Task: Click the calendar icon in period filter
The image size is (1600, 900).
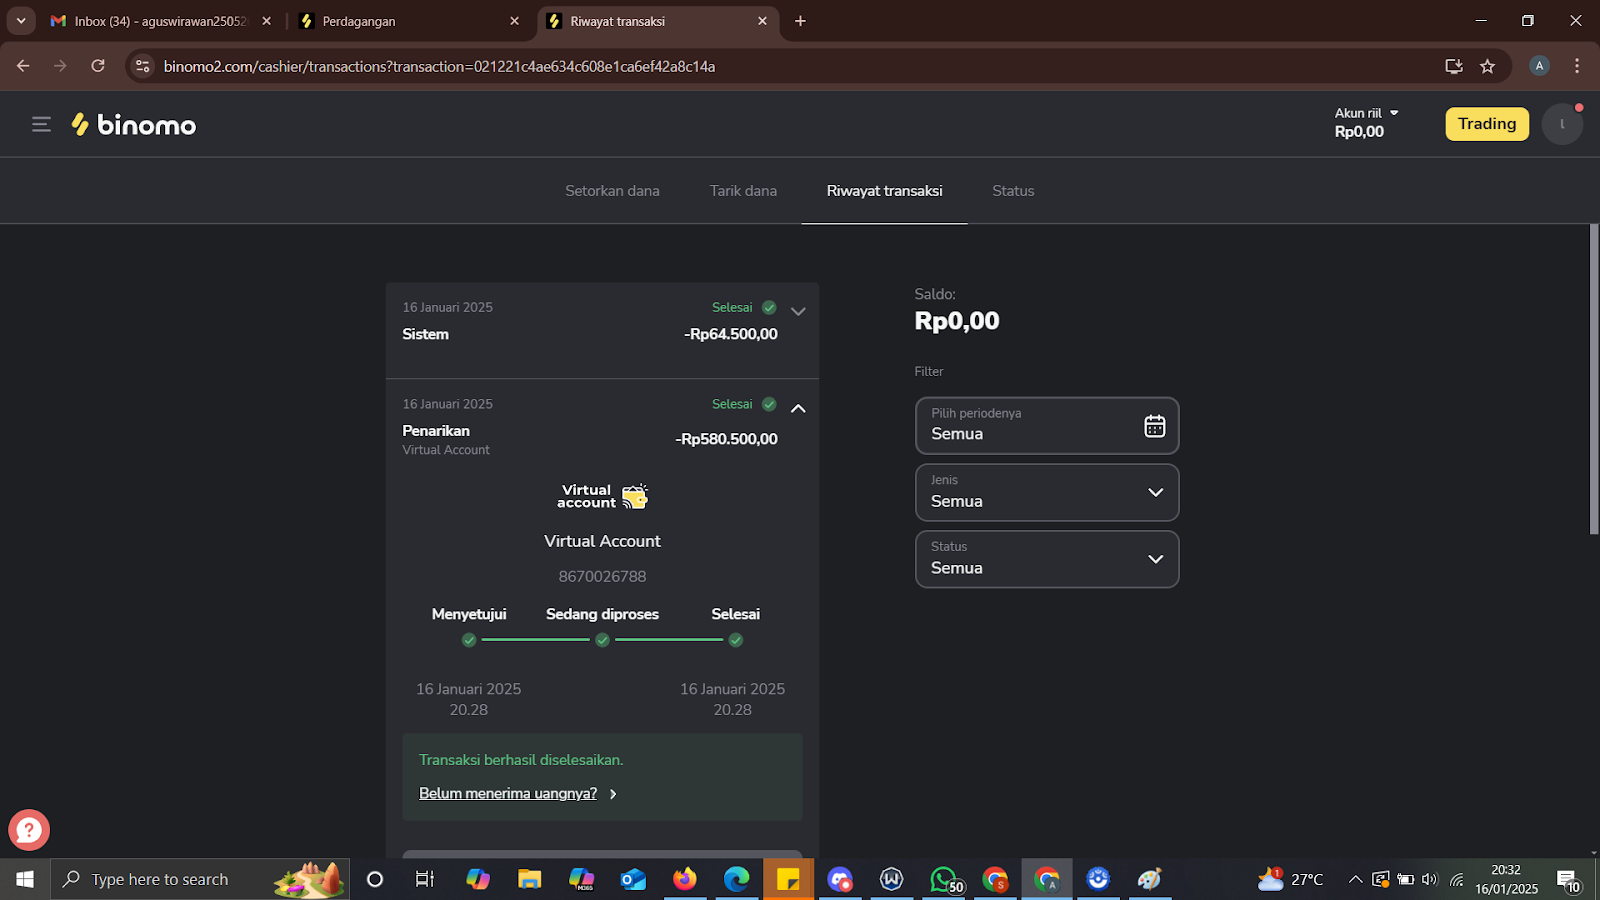Action: tap(1154, 426)
